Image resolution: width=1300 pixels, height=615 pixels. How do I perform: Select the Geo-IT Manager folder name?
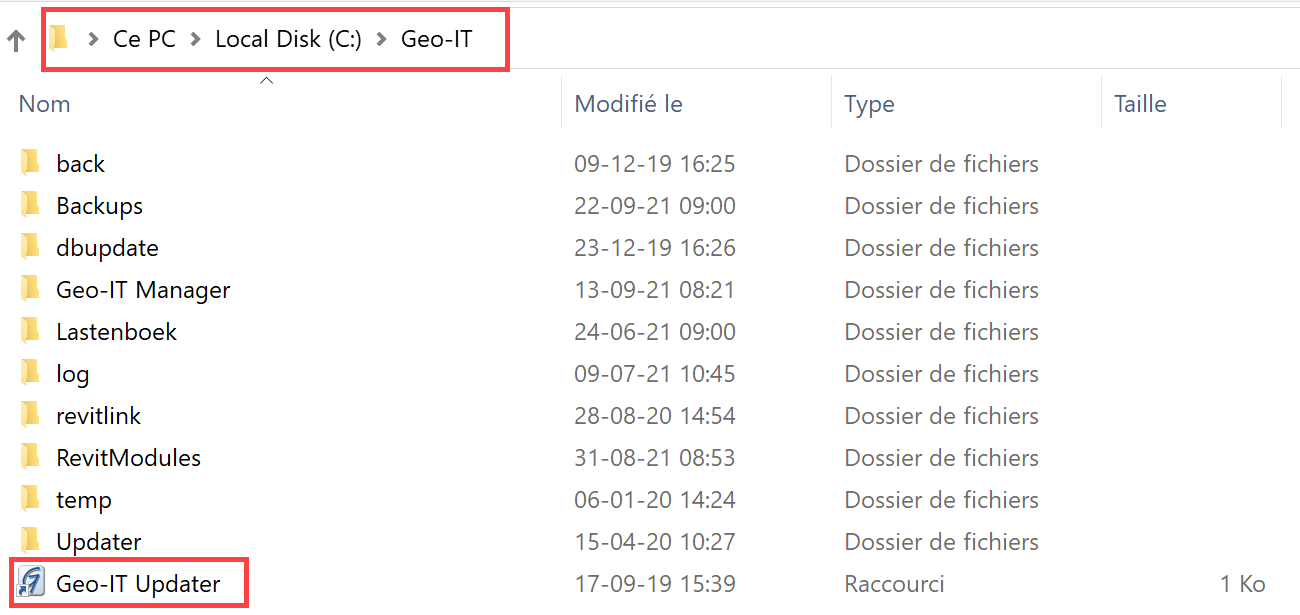tap(143, 290)
